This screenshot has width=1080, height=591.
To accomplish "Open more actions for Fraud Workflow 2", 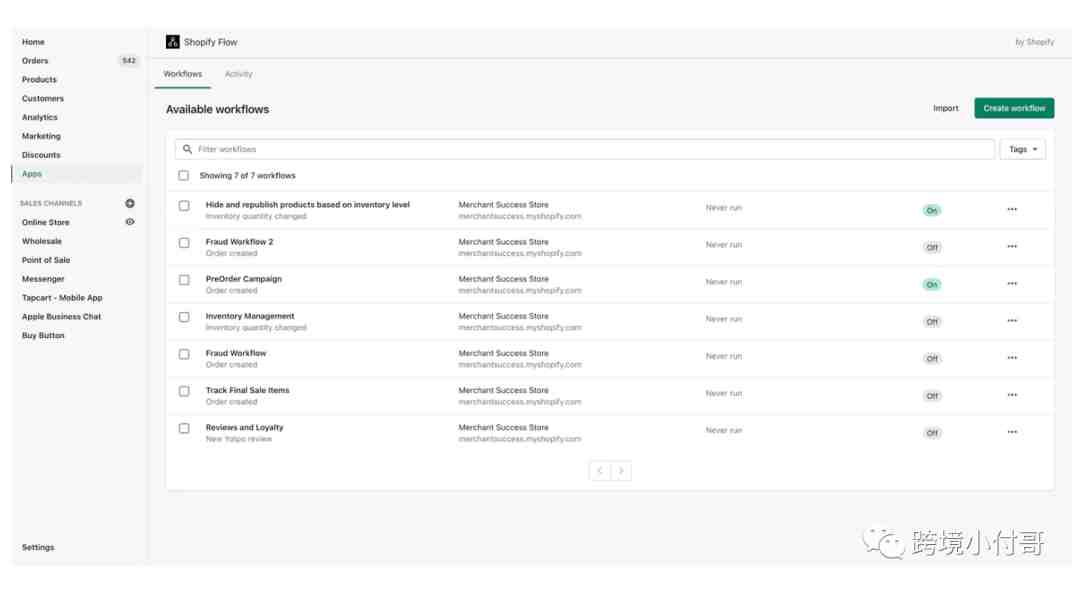I will point(1012,247).
